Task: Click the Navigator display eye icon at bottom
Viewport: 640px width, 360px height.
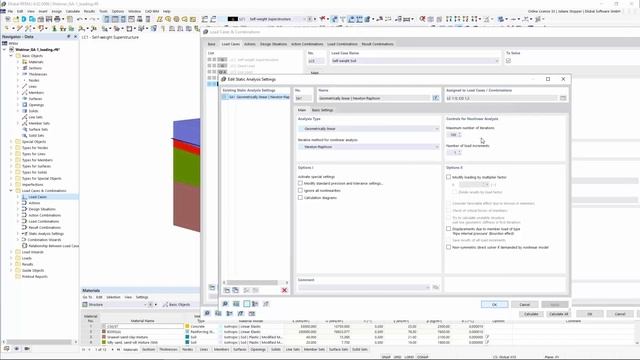Action: point(17,349)
